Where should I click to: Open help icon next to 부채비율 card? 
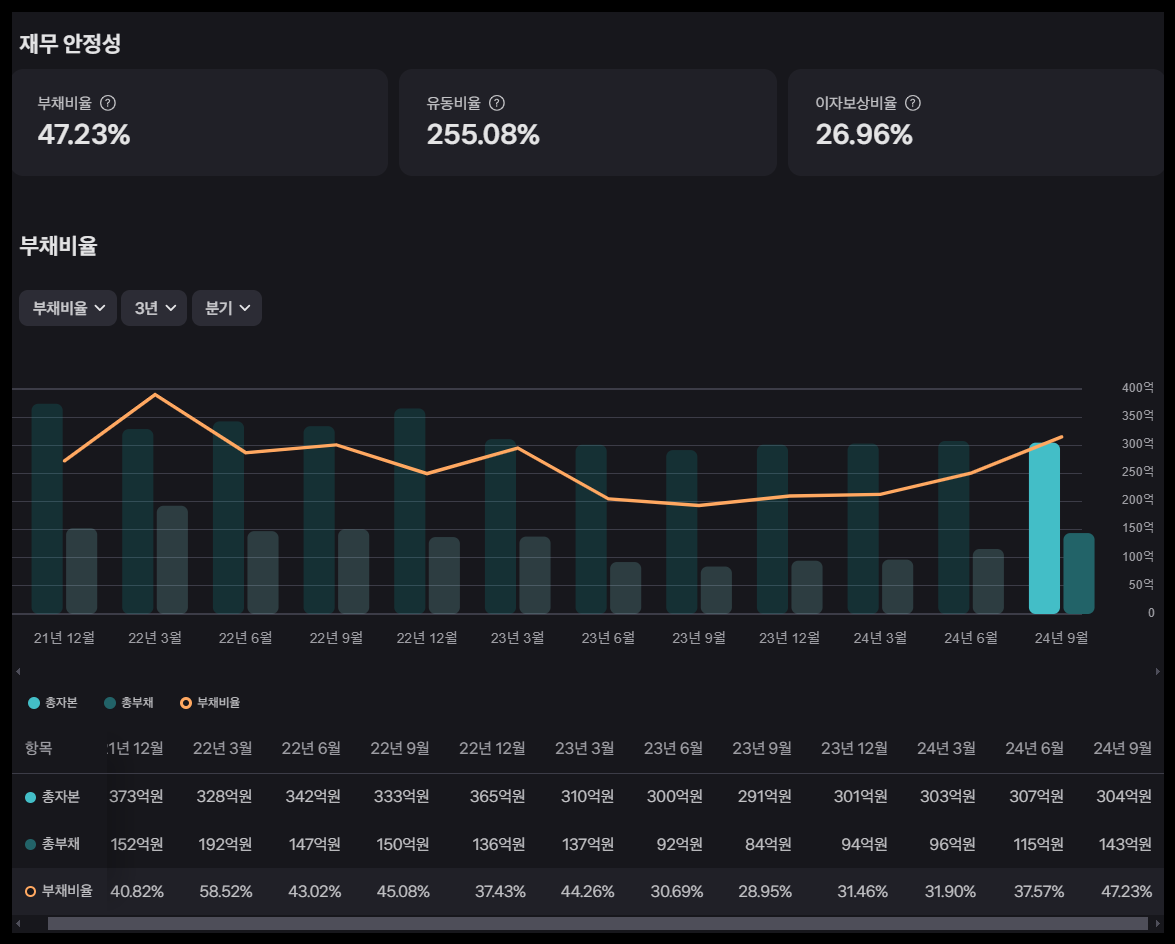pyautogui.click(x=108, y=103)
